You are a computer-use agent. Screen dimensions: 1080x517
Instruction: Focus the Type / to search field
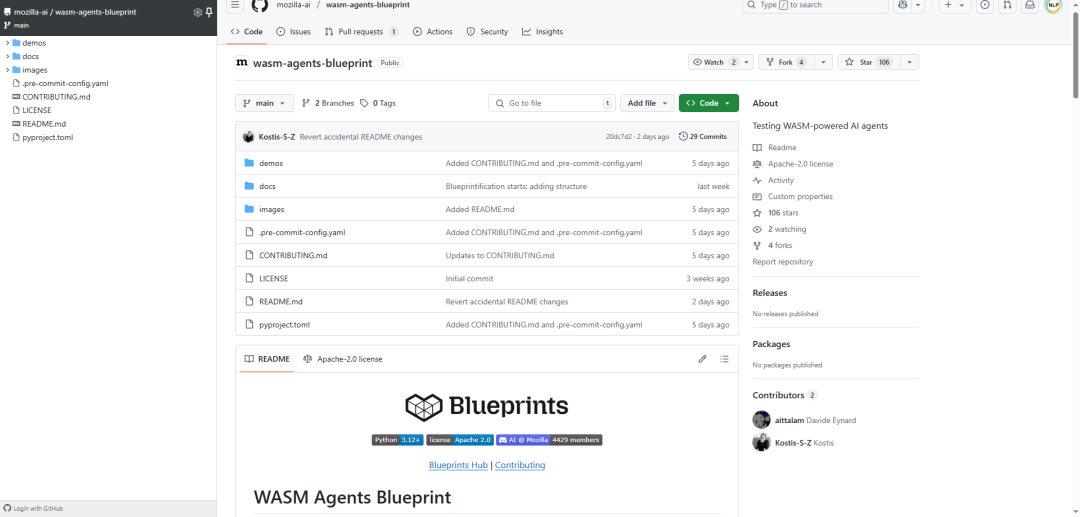(815, 5)
